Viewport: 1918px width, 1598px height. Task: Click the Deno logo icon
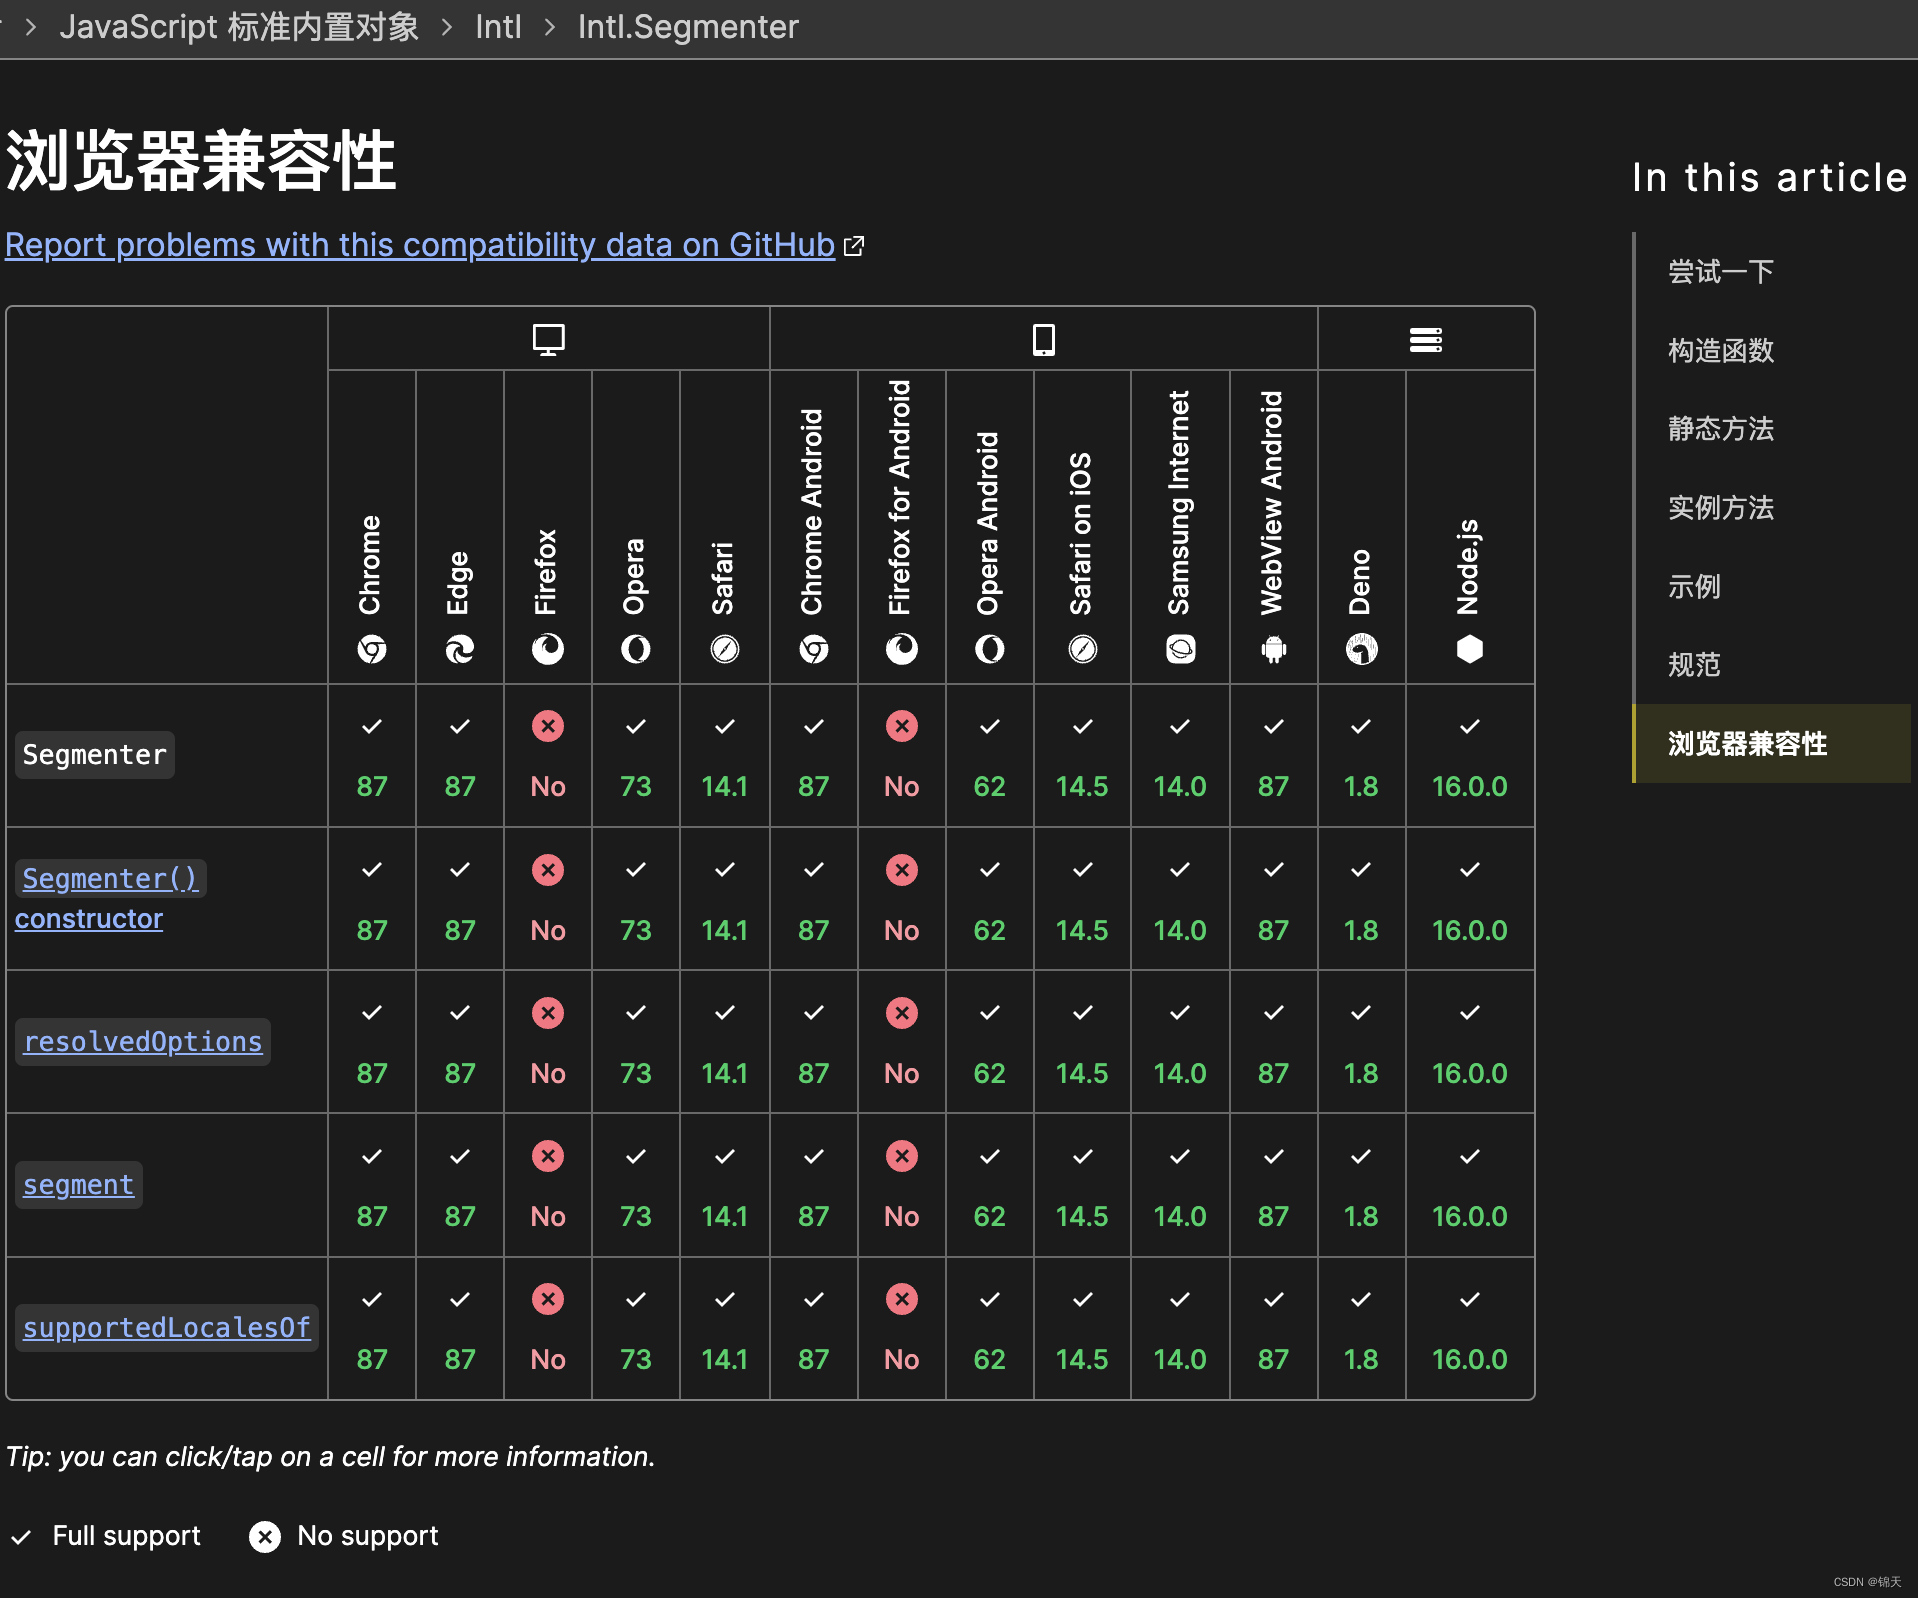tap(1362, 650)
